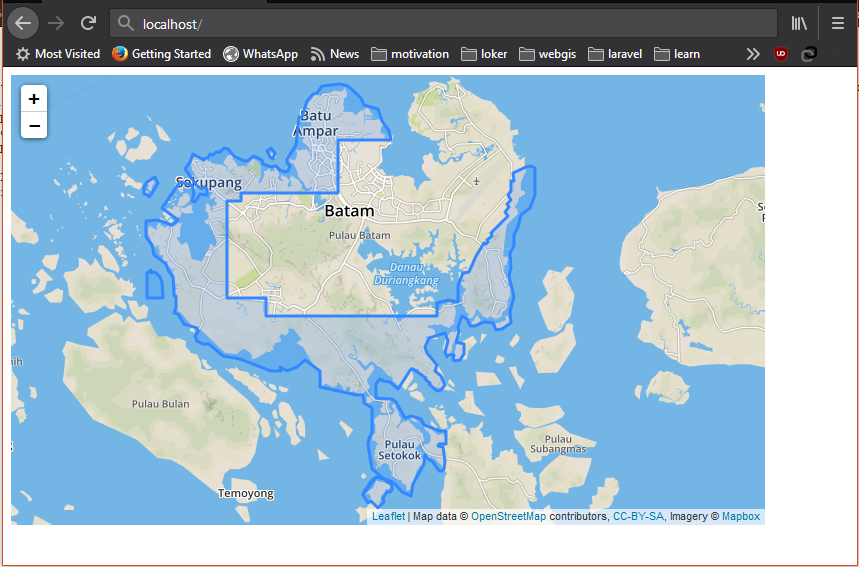Click the uBlock Origin shield icon
This screenshot has width=859, height=567.
781,54
